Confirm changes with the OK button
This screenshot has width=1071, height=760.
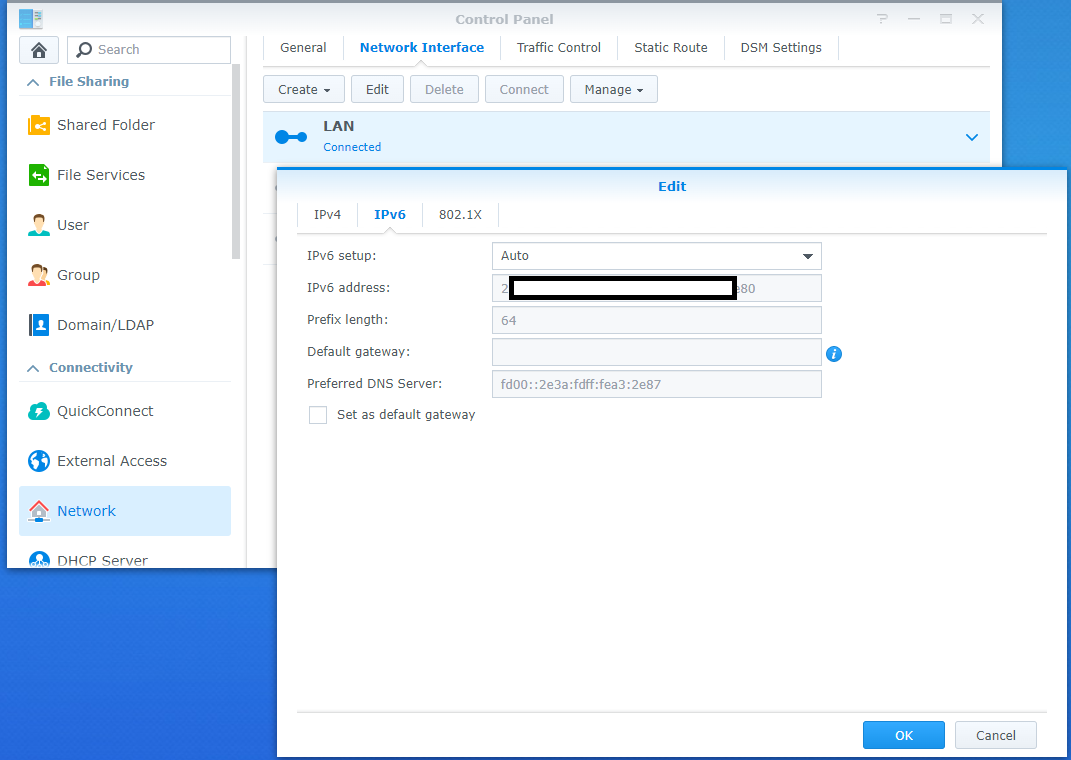pyautogui.click(x=903, y=735)
